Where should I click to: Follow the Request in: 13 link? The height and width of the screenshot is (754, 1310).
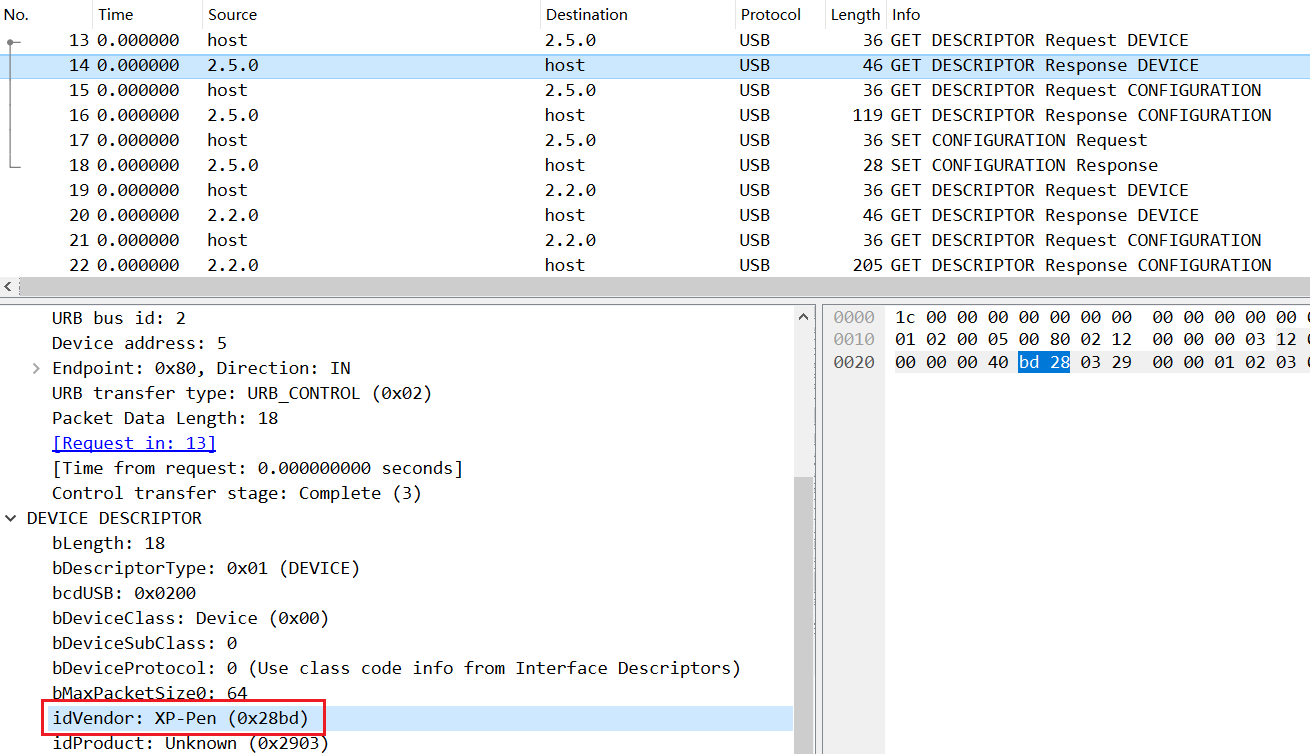(x=134, y=443)
